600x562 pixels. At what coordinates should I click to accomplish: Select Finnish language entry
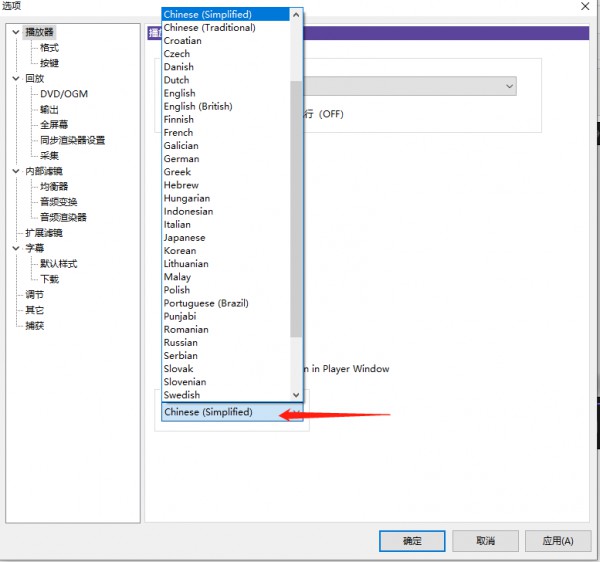(226, 119)
